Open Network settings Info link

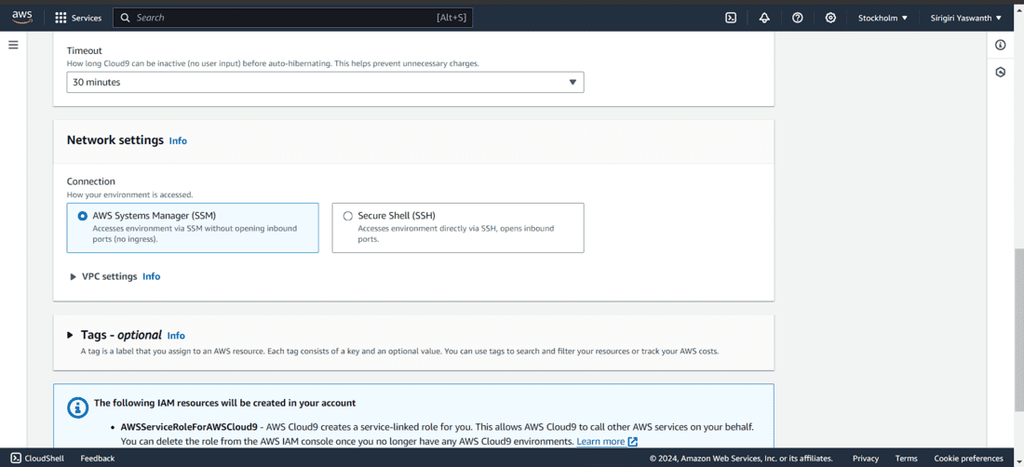point(178,140)
